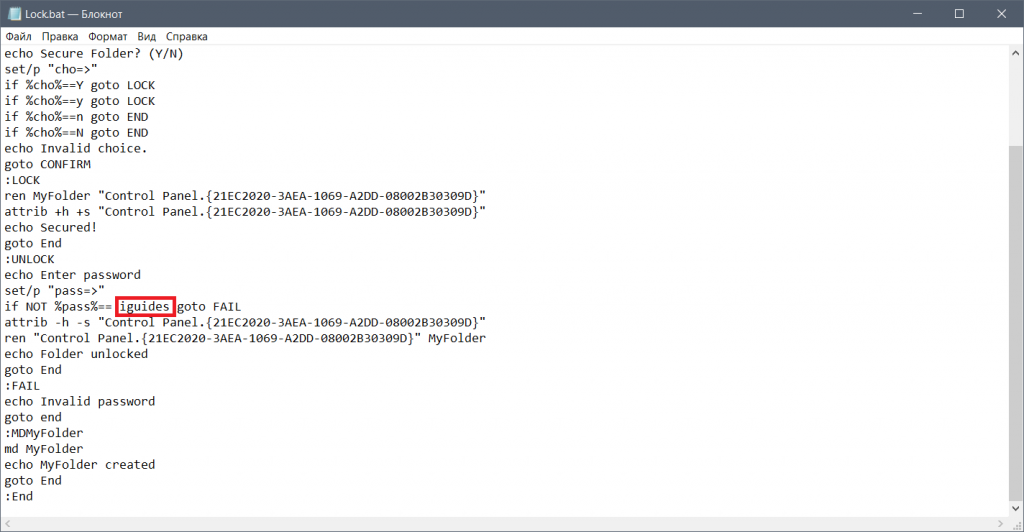Open the Справка menu
Screen dimensions: 1024x532
coord(186,37)
